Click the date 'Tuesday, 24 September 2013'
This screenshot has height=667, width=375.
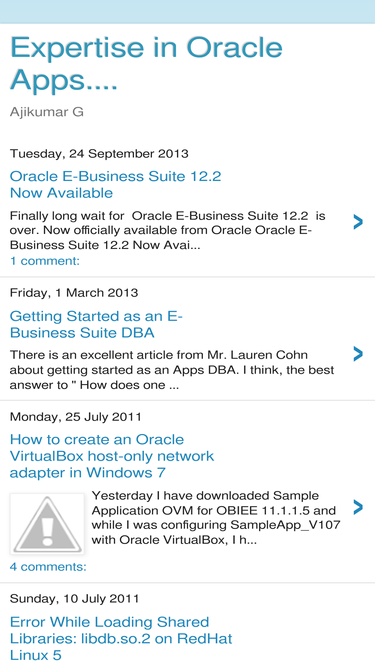click(99, 154)
